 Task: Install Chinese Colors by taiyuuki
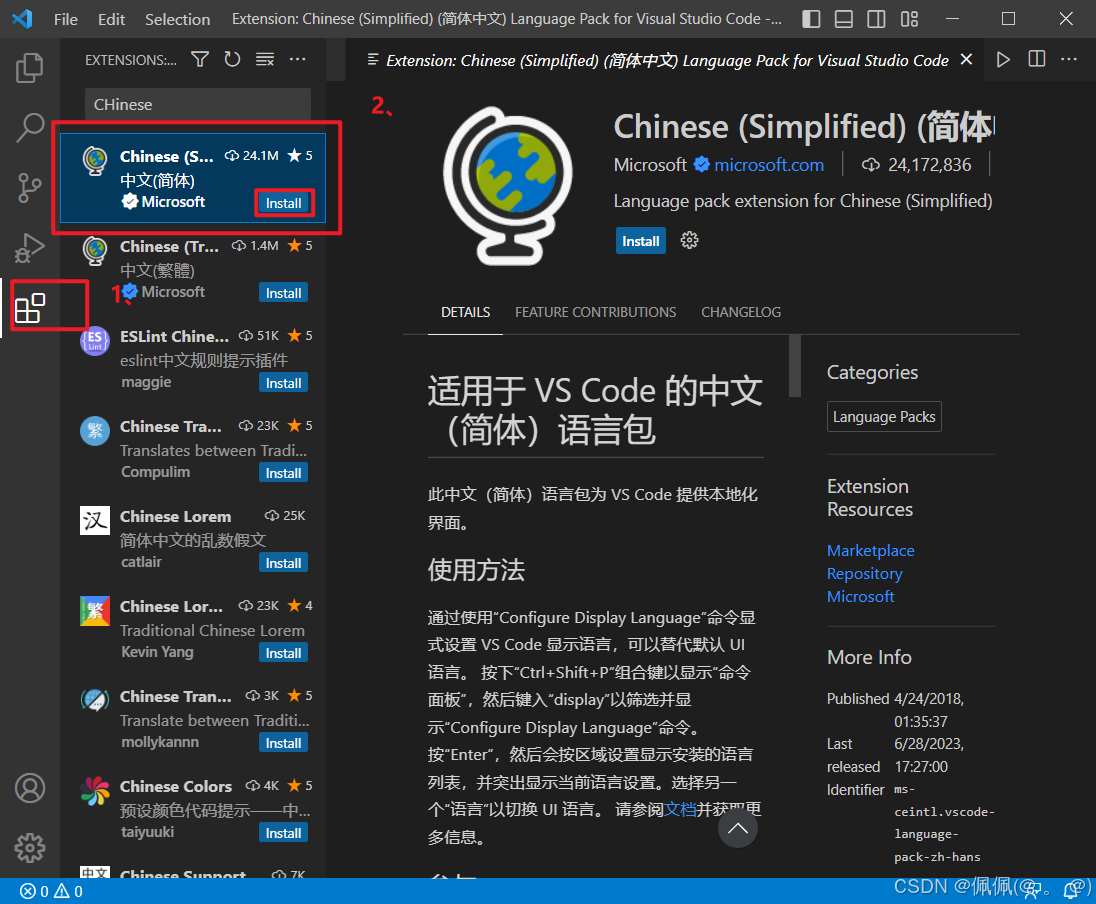pyautogui.click(x=283, y=833)
